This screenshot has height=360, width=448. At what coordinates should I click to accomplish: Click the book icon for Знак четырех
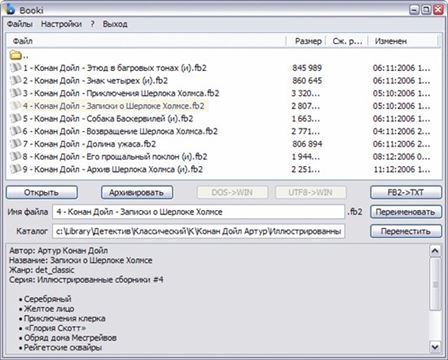click(x=16, y=80)
